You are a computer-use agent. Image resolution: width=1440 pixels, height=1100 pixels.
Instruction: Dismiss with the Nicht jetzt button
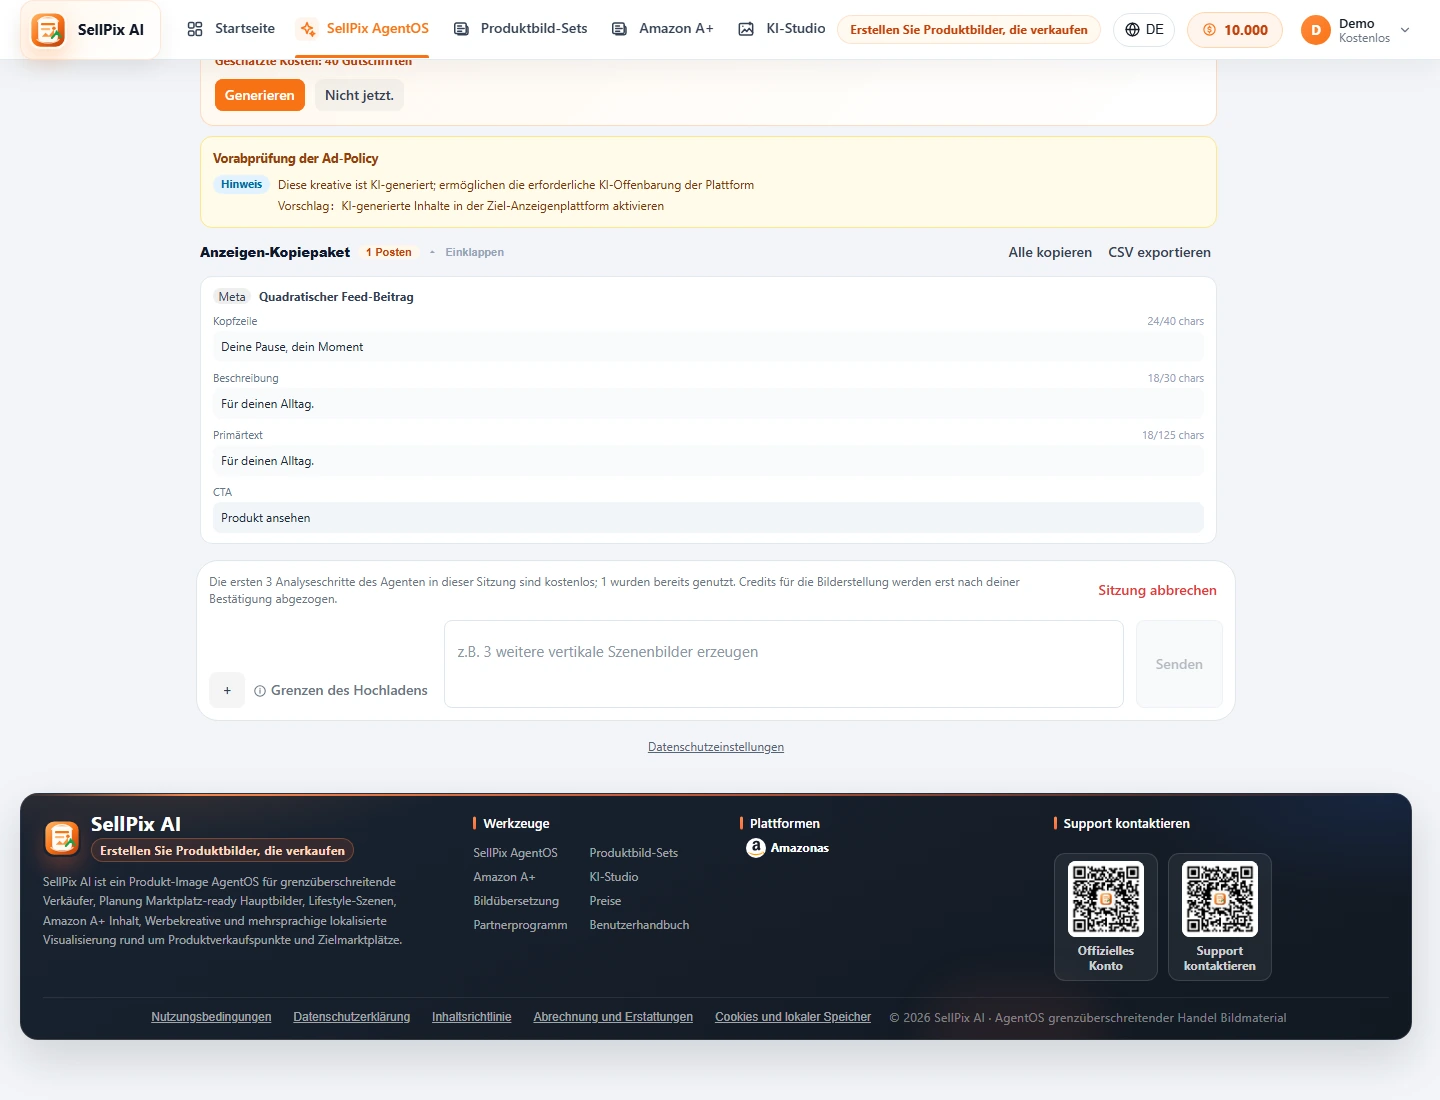tap(359, 95)
